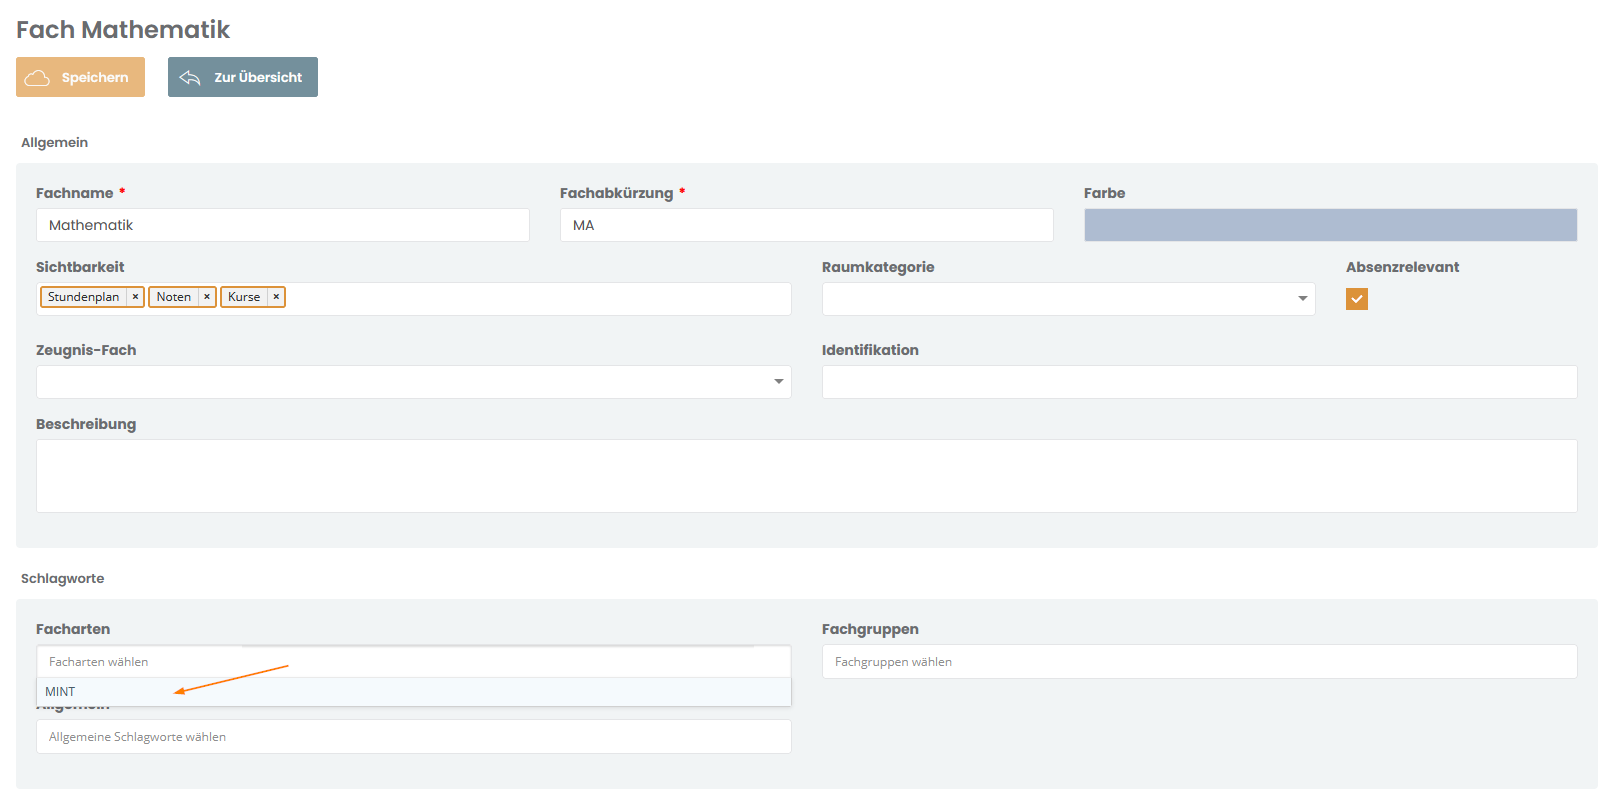The height and width of the screenshot is (806, 1615).
Task: Click the Noten tag label
Action: point(174,297)
